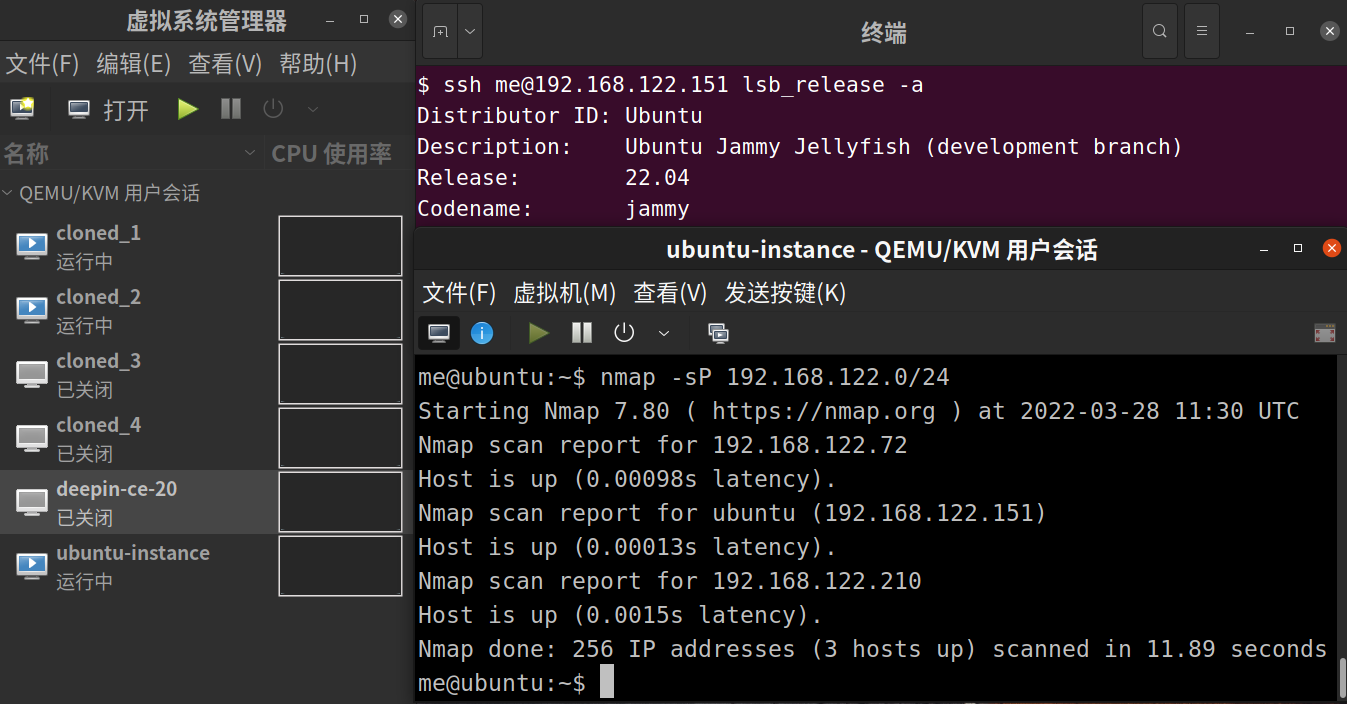Image resolution: width=1347 pixels, height=704 pixels.
Task: Click the ubuntu-instance running monitor icon in list
Action: point(32,565)
